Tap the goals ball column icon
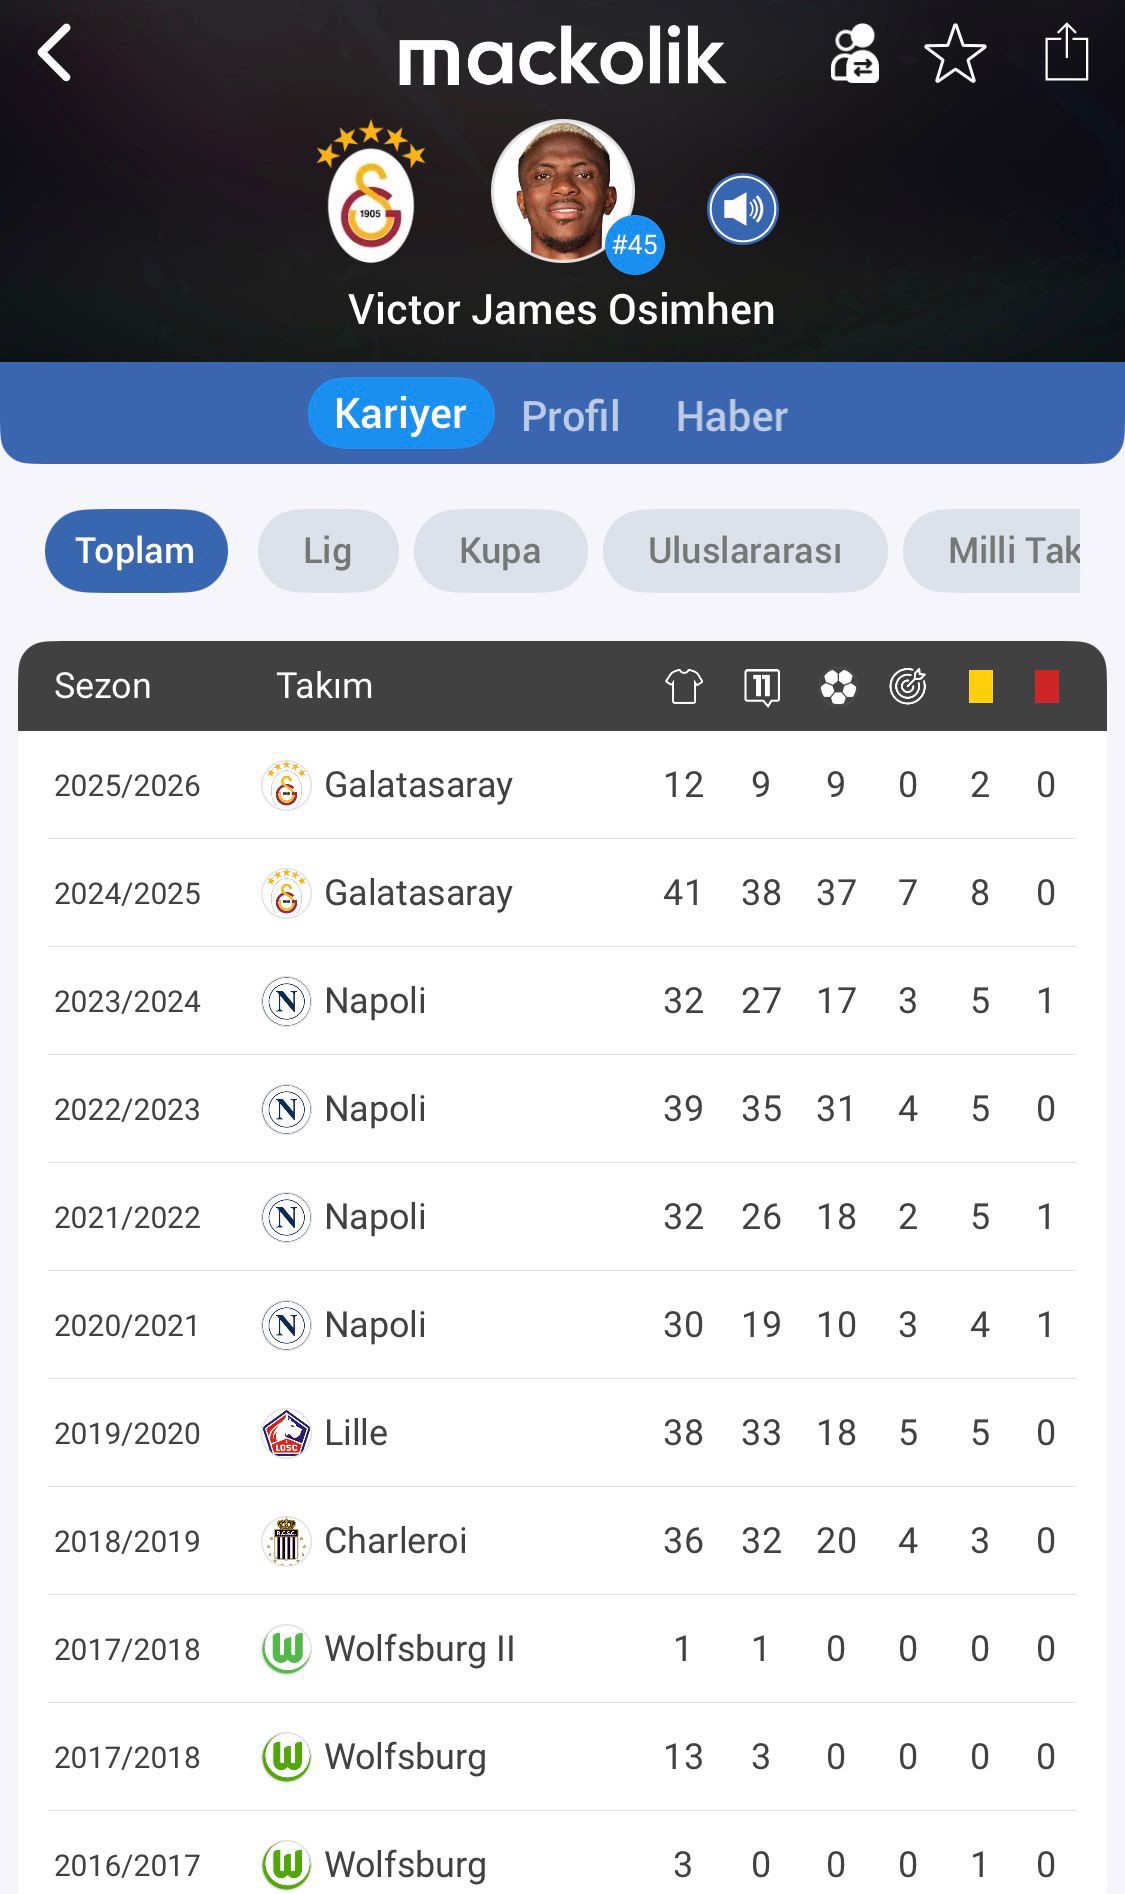1125x1894 pixels. tap(838, 687)
